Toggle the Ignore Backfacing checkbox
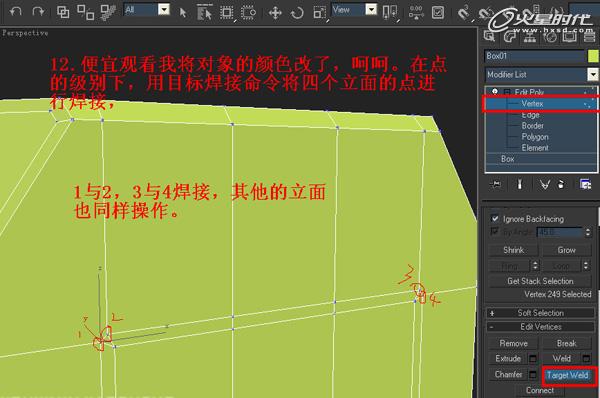The width and height of the screenshot is (600, 398). 495,219
